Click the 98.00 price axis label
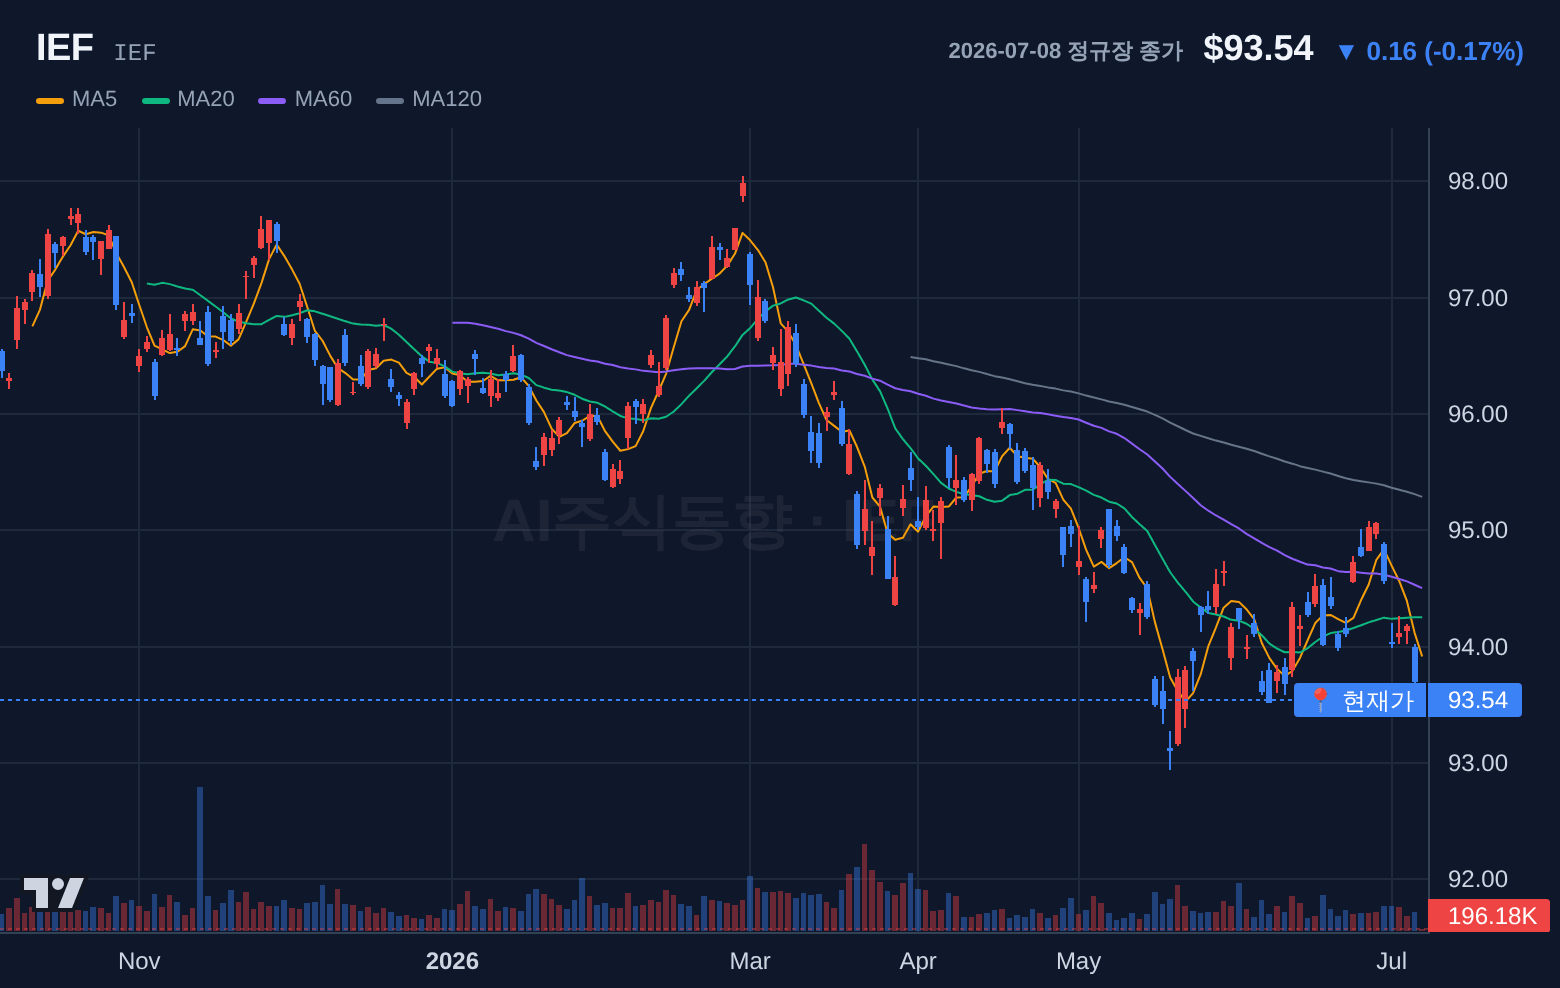The height and width of the screenshot is (988, 1560). [x=1478, y=181]
